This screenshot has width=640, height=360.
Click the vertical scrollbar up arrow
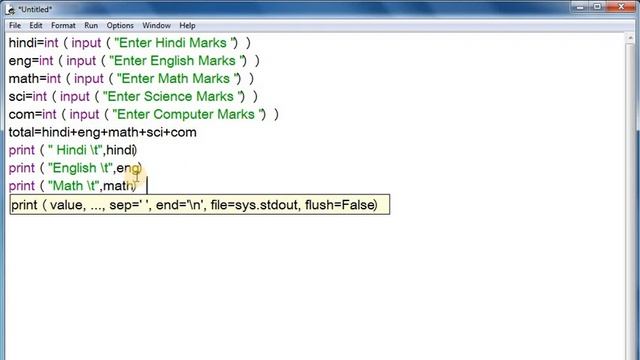(630, 38)
